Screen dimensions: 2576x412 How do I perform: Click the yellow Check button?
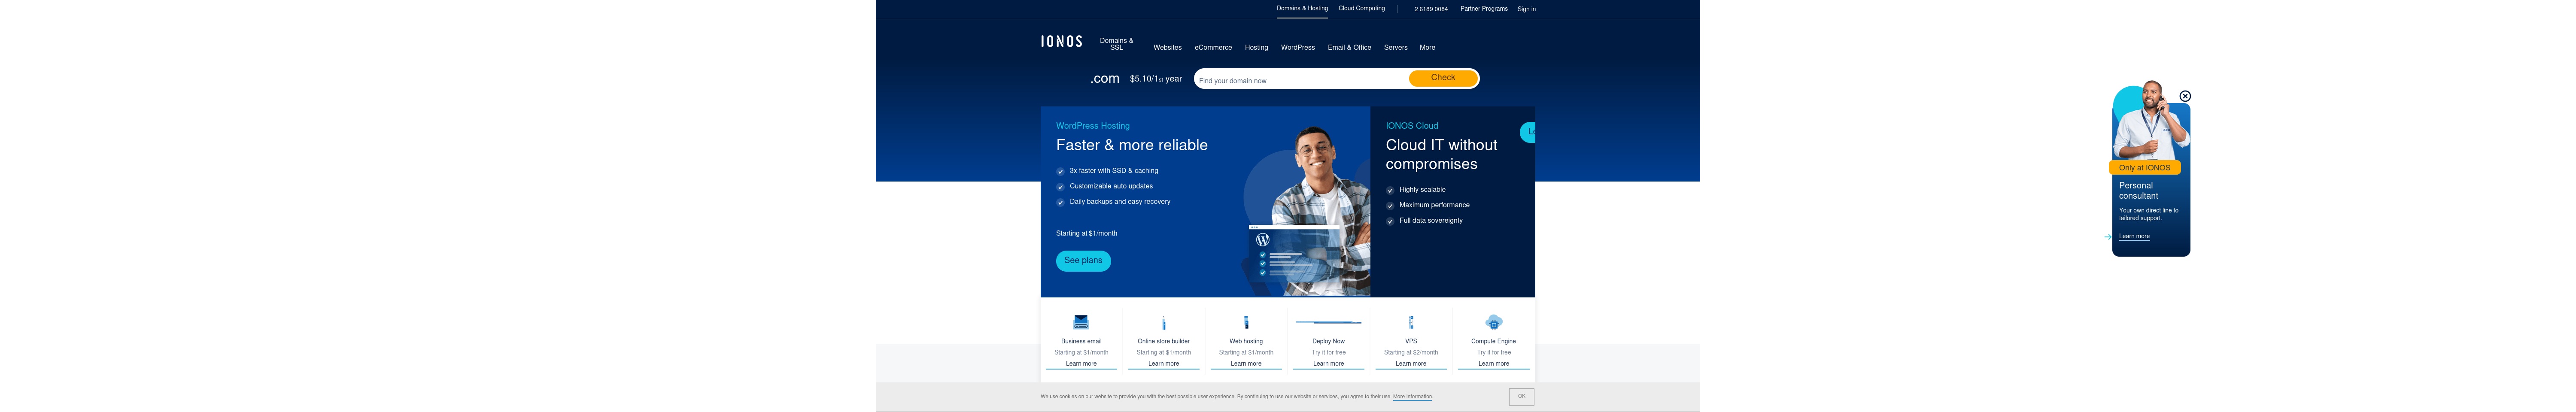[1443, 78]
